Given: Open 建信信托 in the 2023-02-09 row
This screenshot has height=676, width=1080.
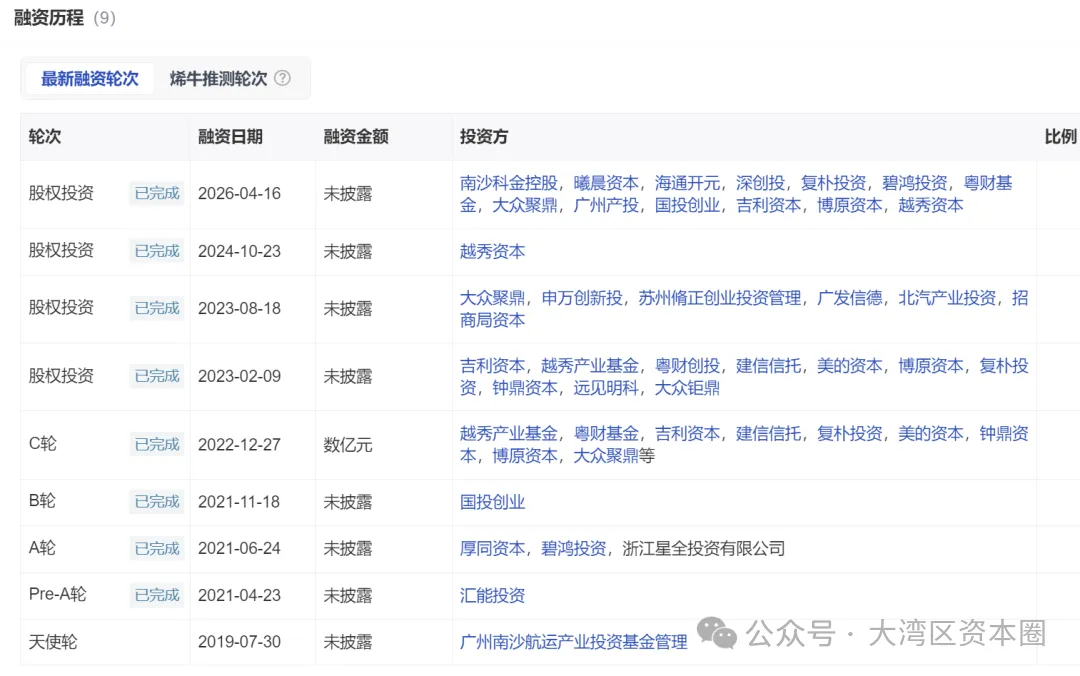Looking at the screenshot, I should (768, 366).
